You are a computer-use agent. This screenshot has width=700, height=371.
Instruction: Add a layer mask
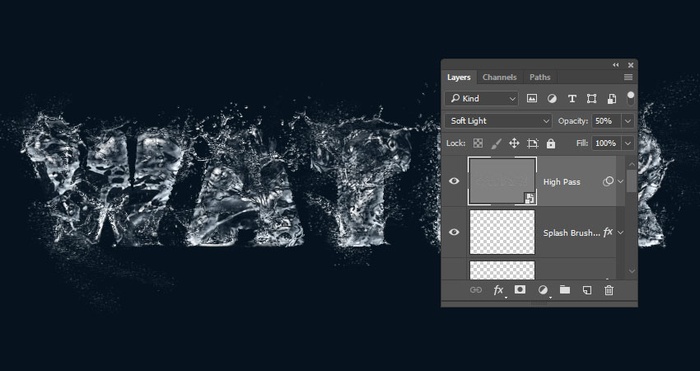pyautogui.click(x=520, y=290)
